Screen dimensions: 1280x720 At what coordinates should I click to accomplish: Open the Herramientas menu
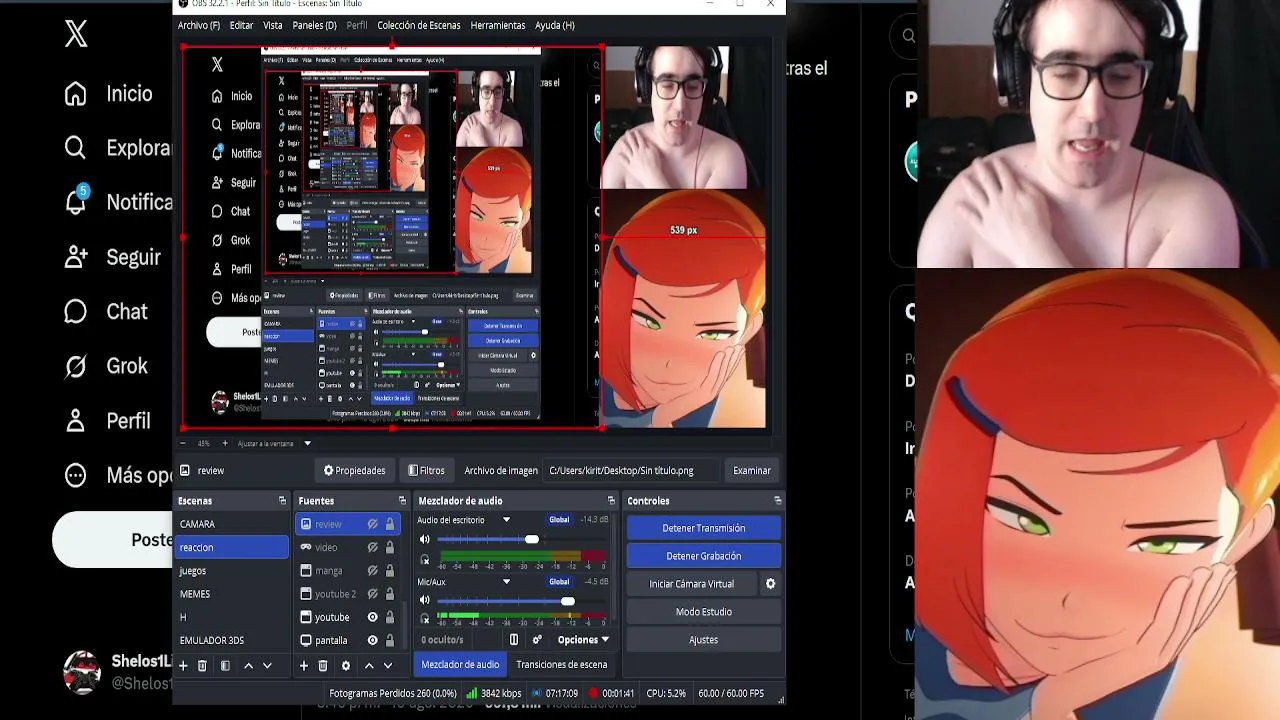click(x=498, y=25)
